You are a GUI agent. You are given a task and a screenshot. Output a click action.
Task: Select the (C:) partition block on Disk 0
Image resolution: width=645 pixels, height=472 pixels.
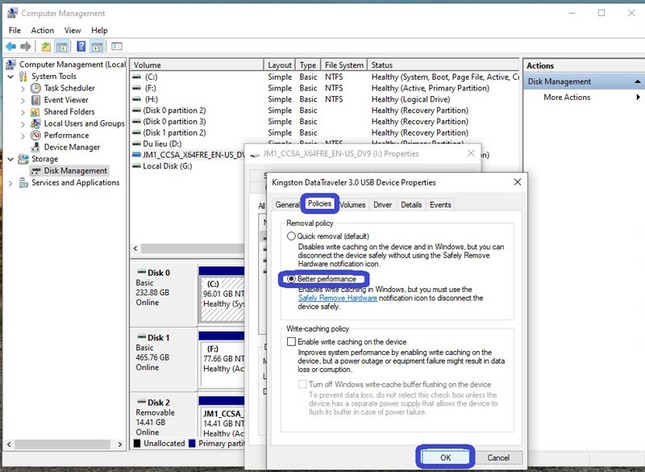pyautogui.click(x=222, y=300)
